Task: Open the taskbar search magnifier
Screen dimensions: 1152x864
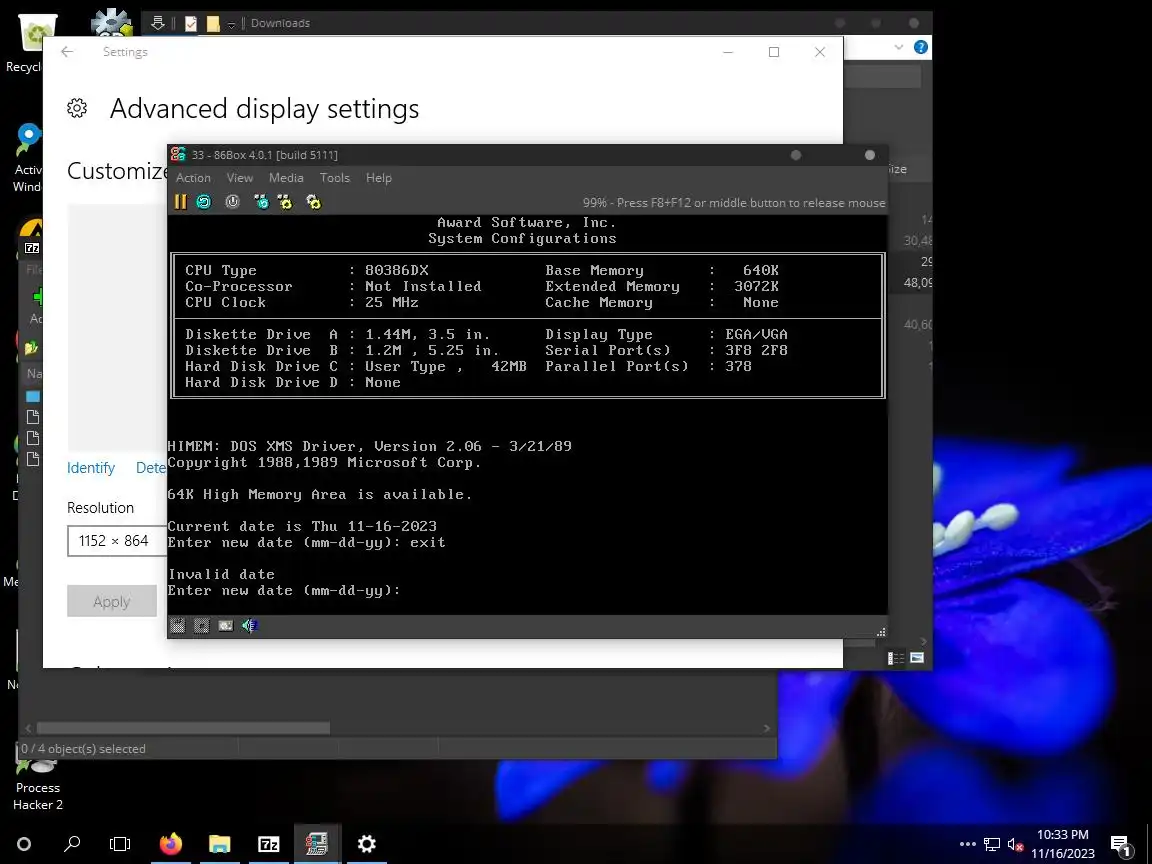Action: (x=72, y=843)
